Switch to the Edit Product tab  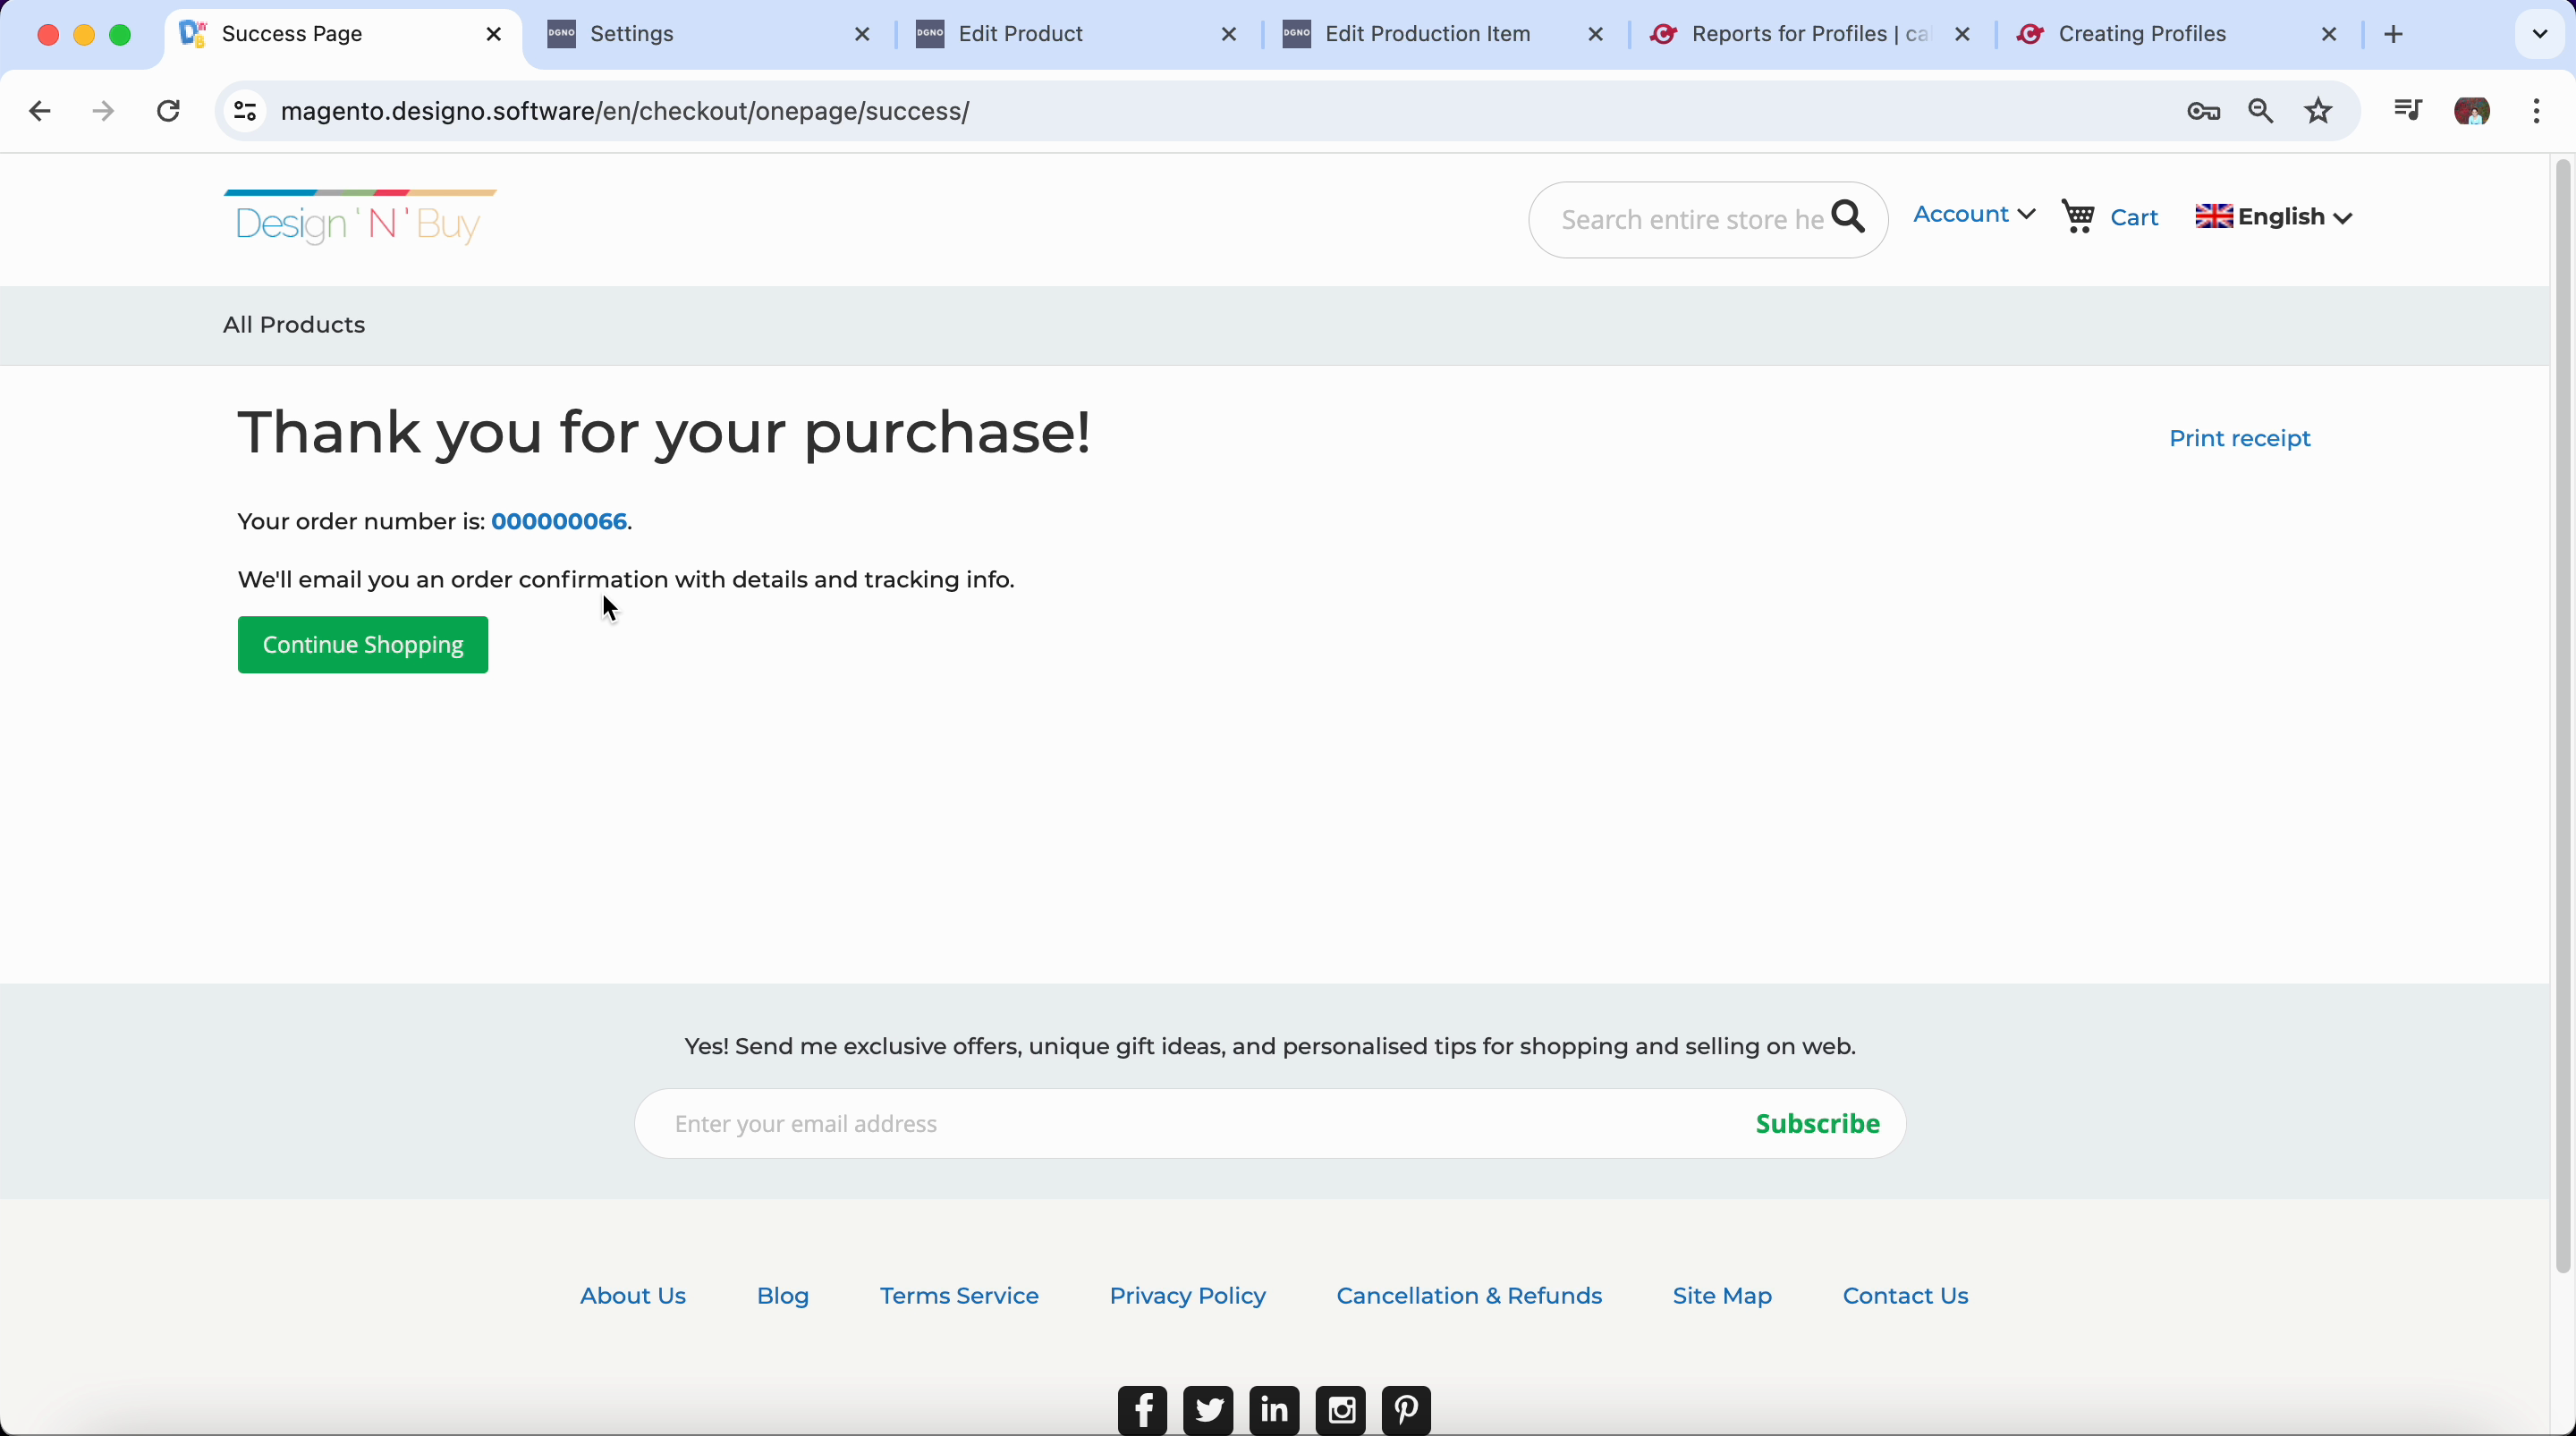(x=1020, y=34)
